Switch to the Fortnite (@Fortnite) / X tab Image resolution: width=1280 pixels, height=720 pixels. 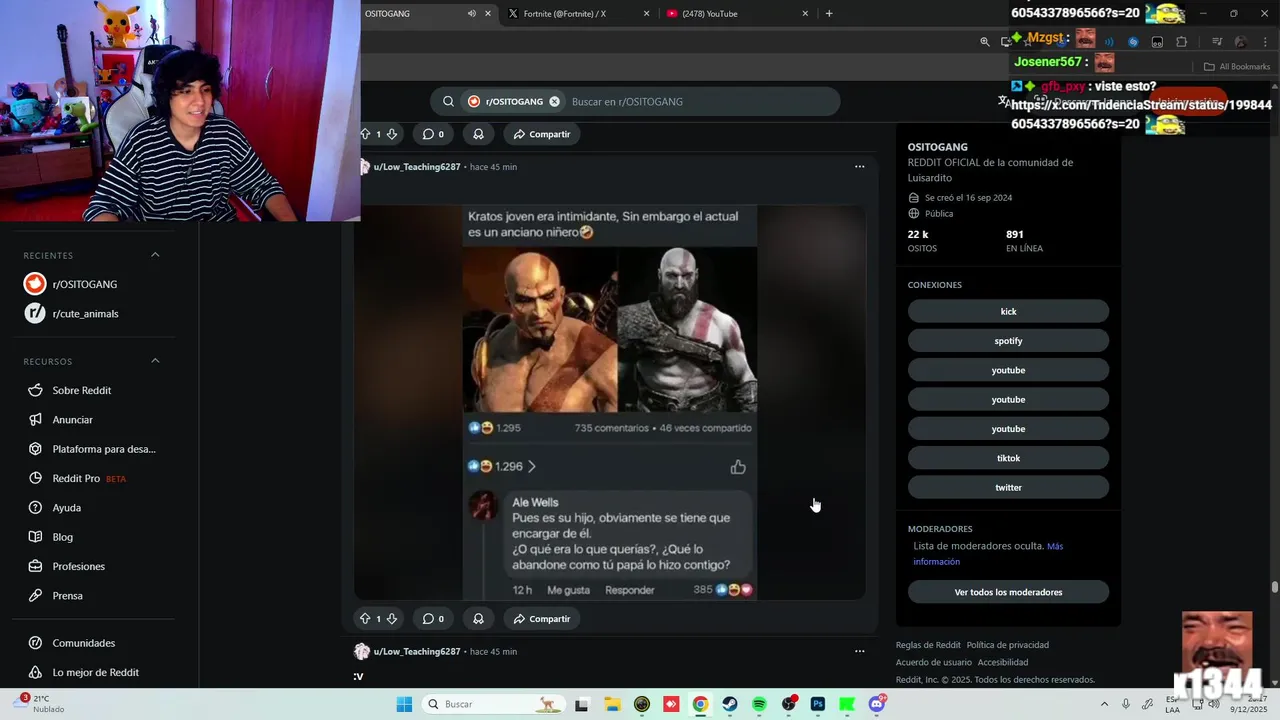pos(565,14)
